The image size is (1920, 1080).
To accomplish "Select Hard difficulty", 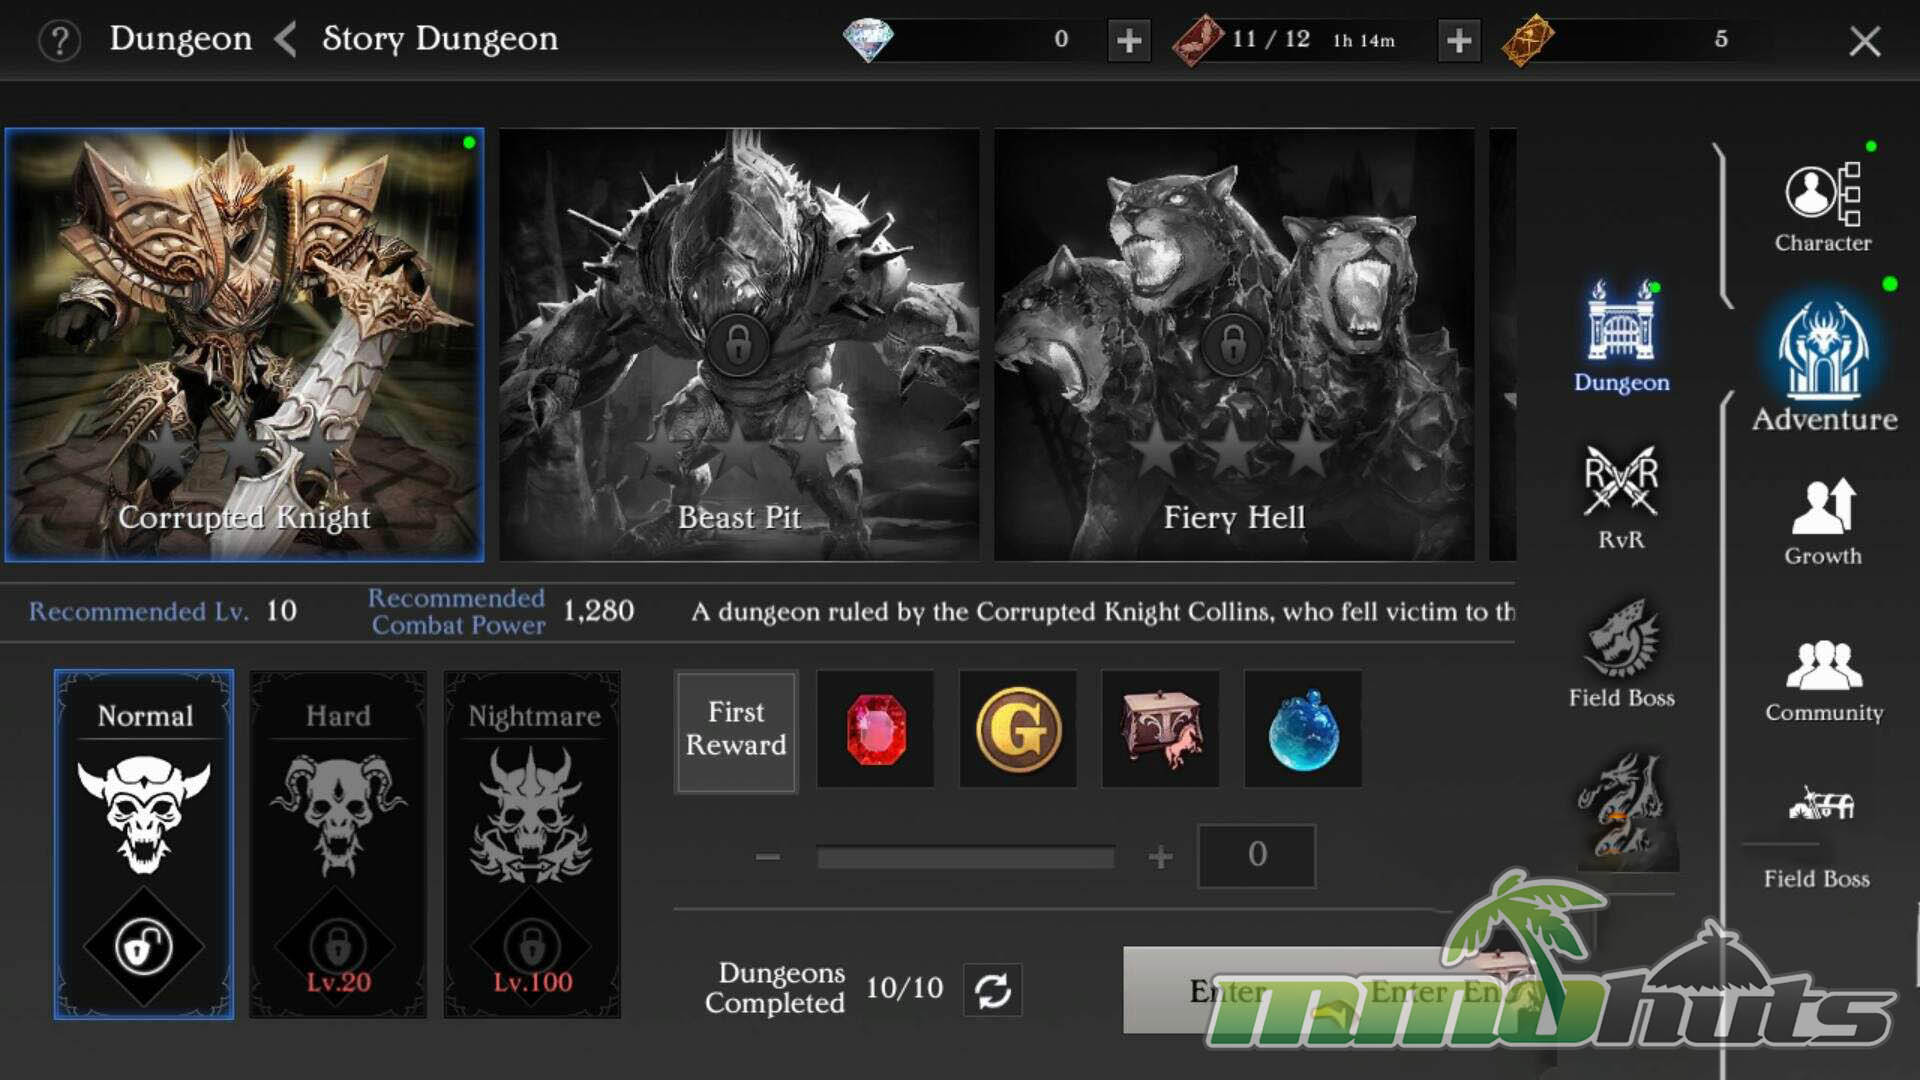I will coord(338,844).
